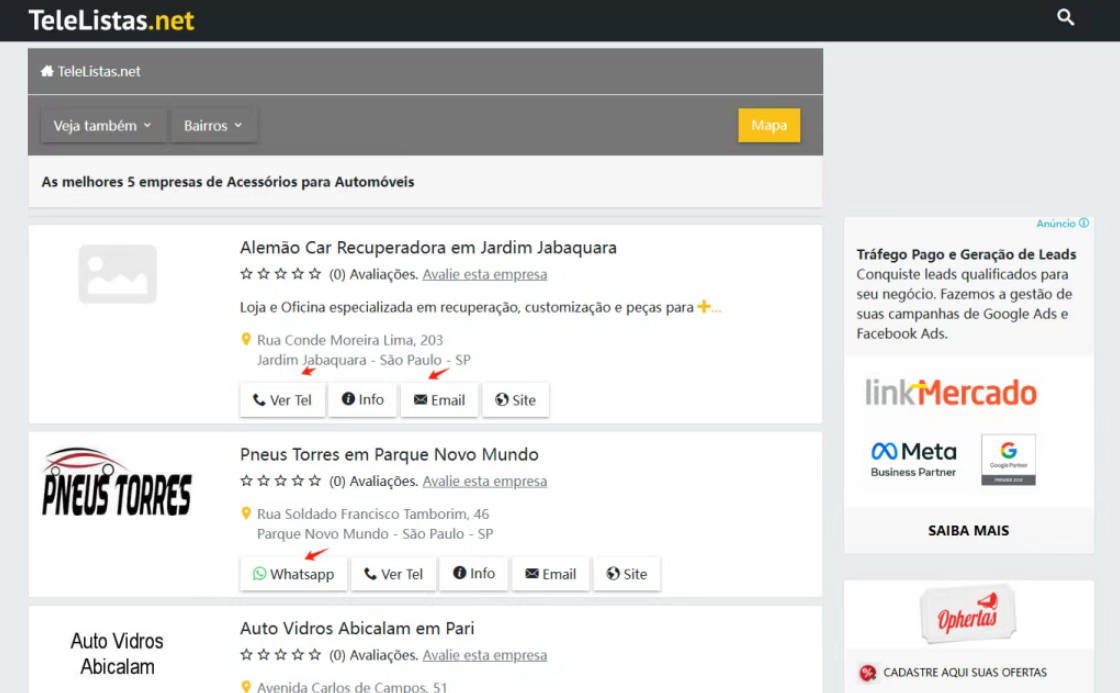This screenshot has width=1120, height=693.
Task: Click map pin icon for Rua Conde Moreira Lima
Action: (246, 340)
